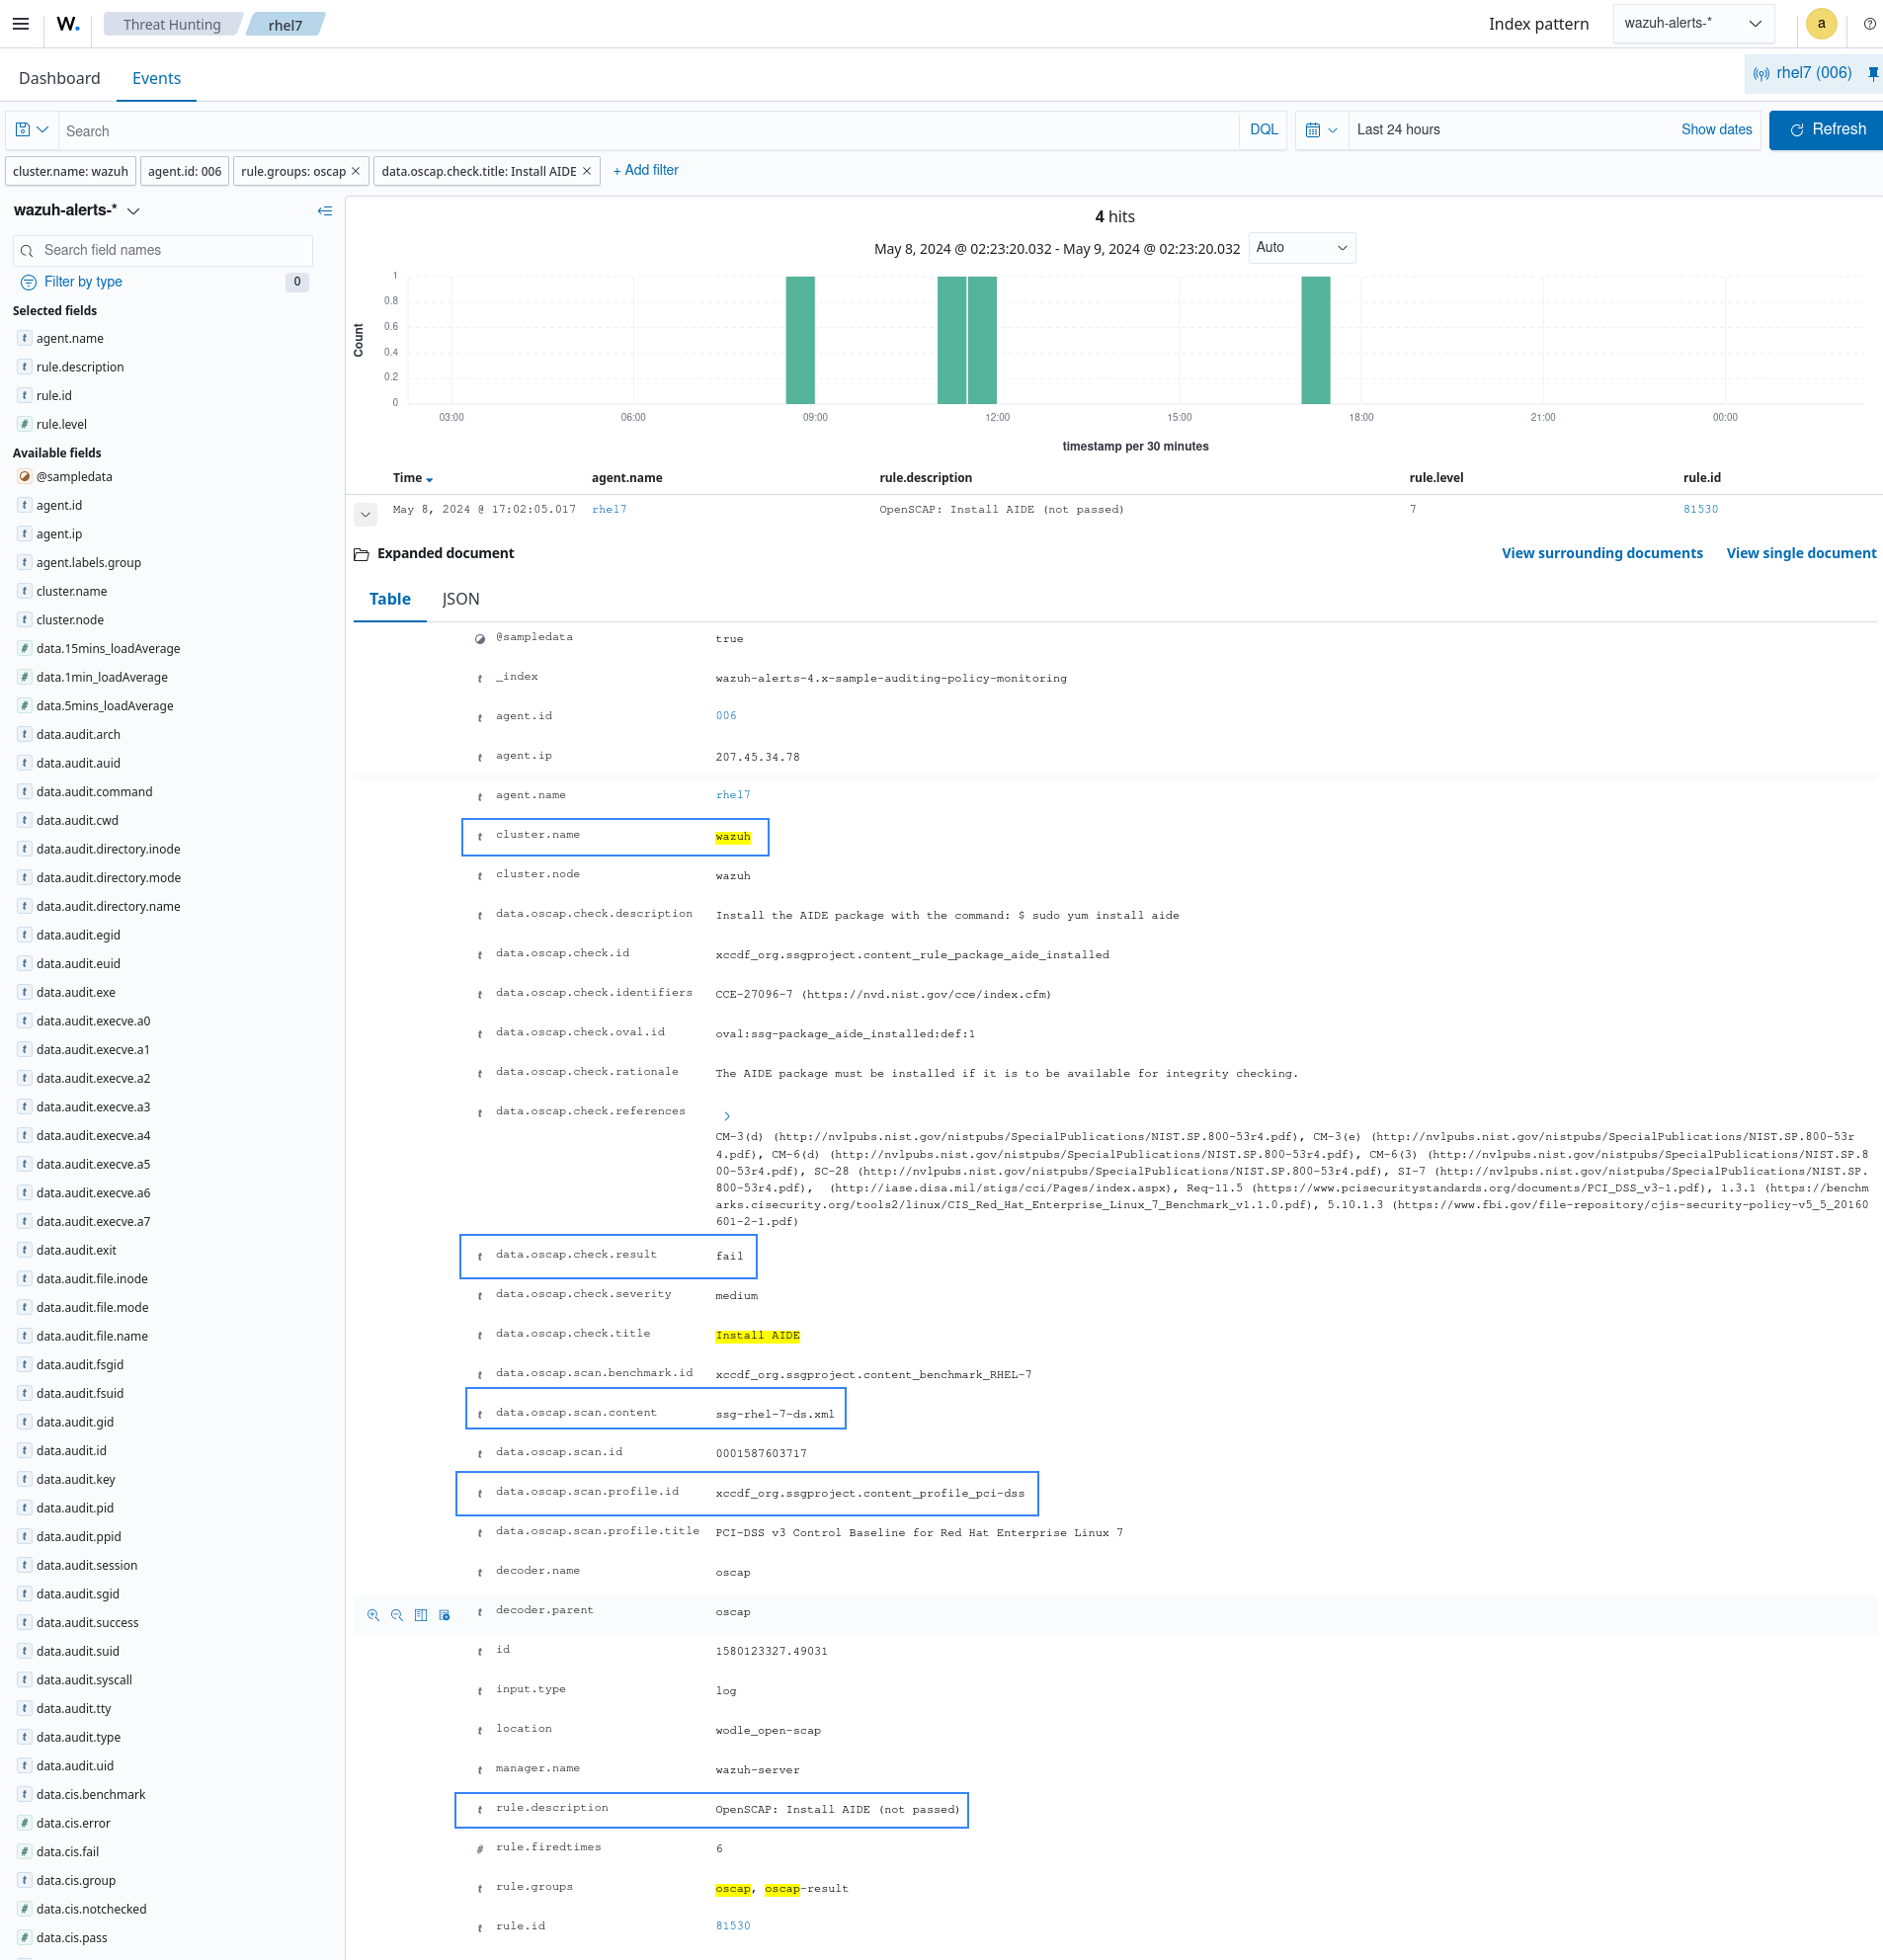The width and height of the screenshot is (1883, 1960).
Task: Click the agent.id 006 link in document table
Action: point(726,716)
